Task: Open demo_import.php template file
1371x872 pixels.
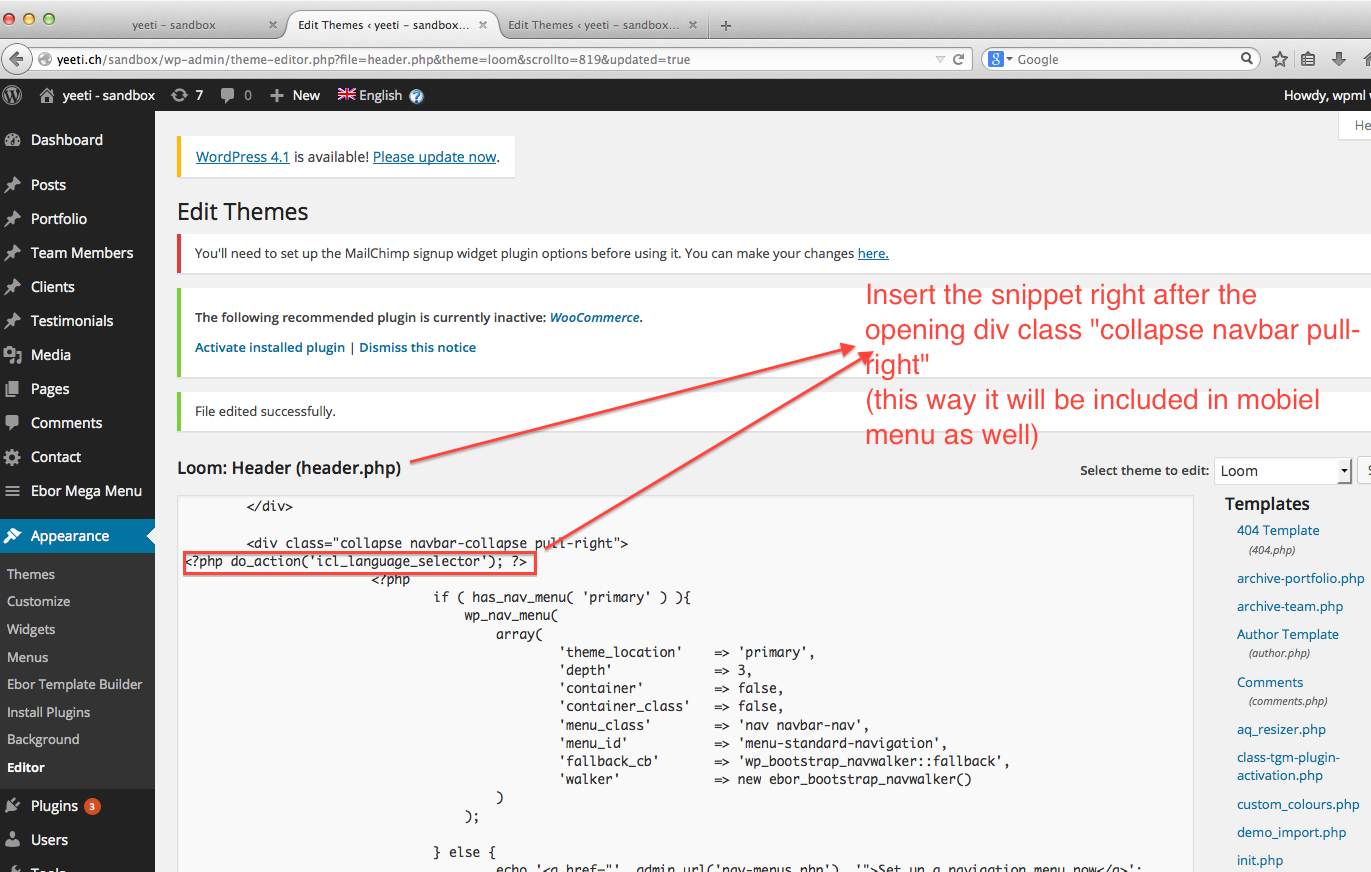Action: (1292, 833)
